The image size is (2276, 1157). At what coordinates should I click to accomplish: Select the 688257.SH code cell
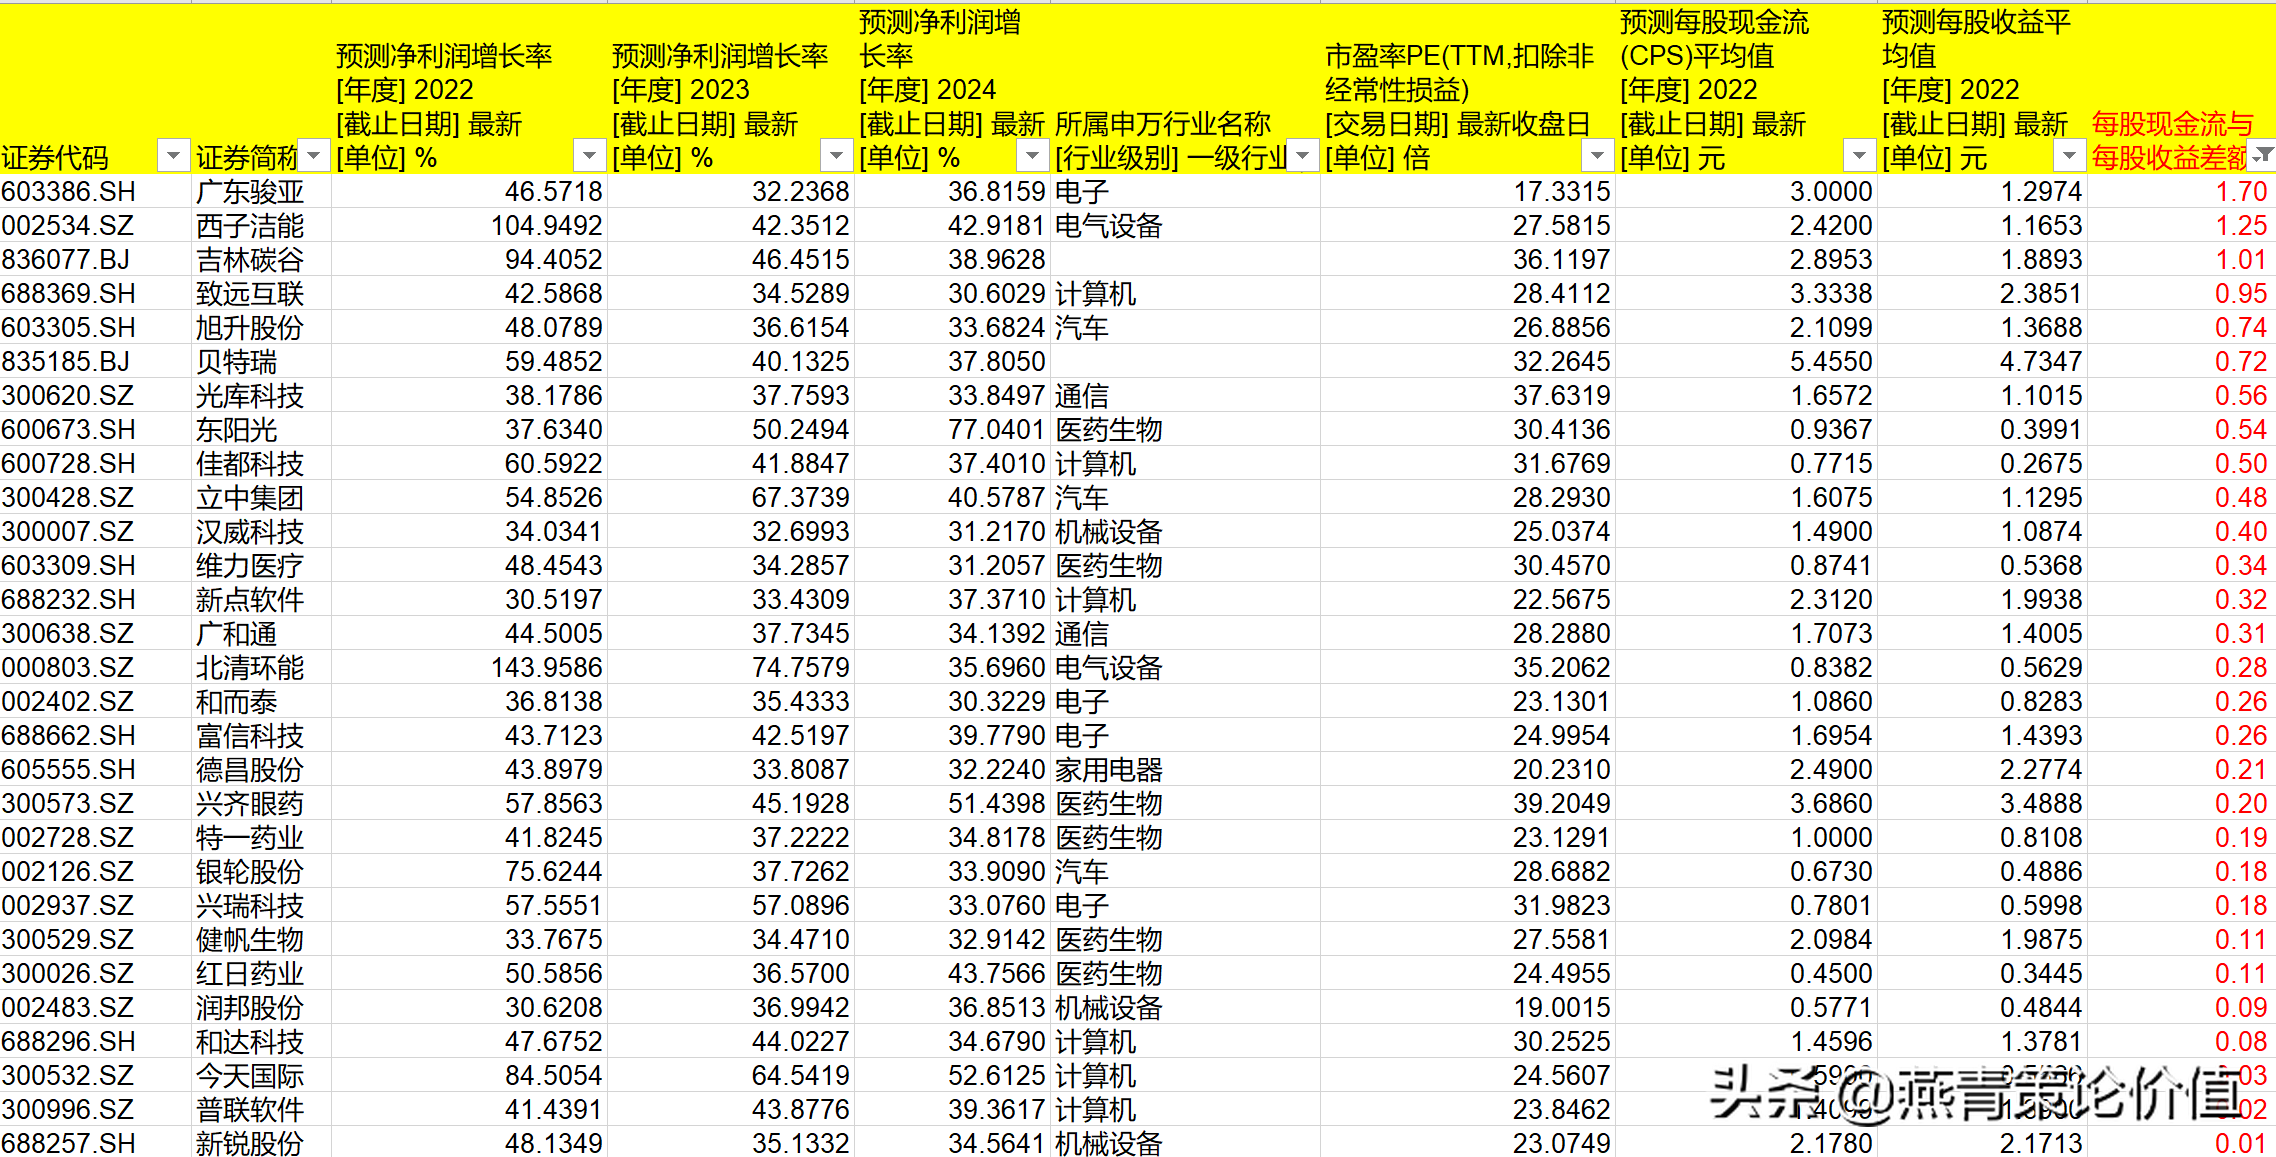(68, 1143)
